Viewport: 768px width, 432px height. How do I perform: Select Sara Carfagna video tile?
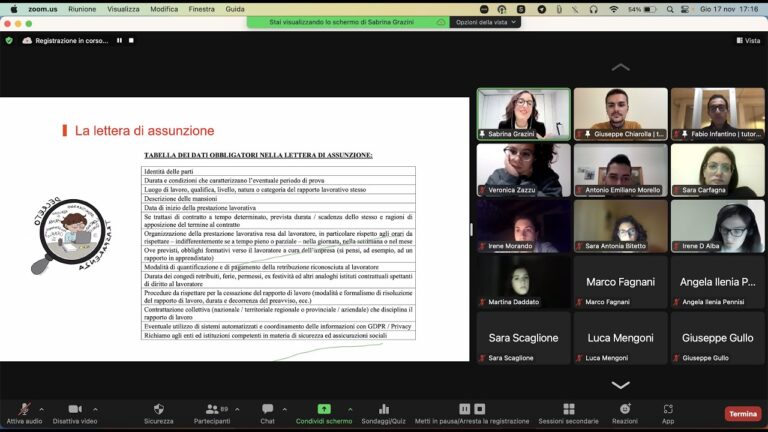click(x=718, y=170)
